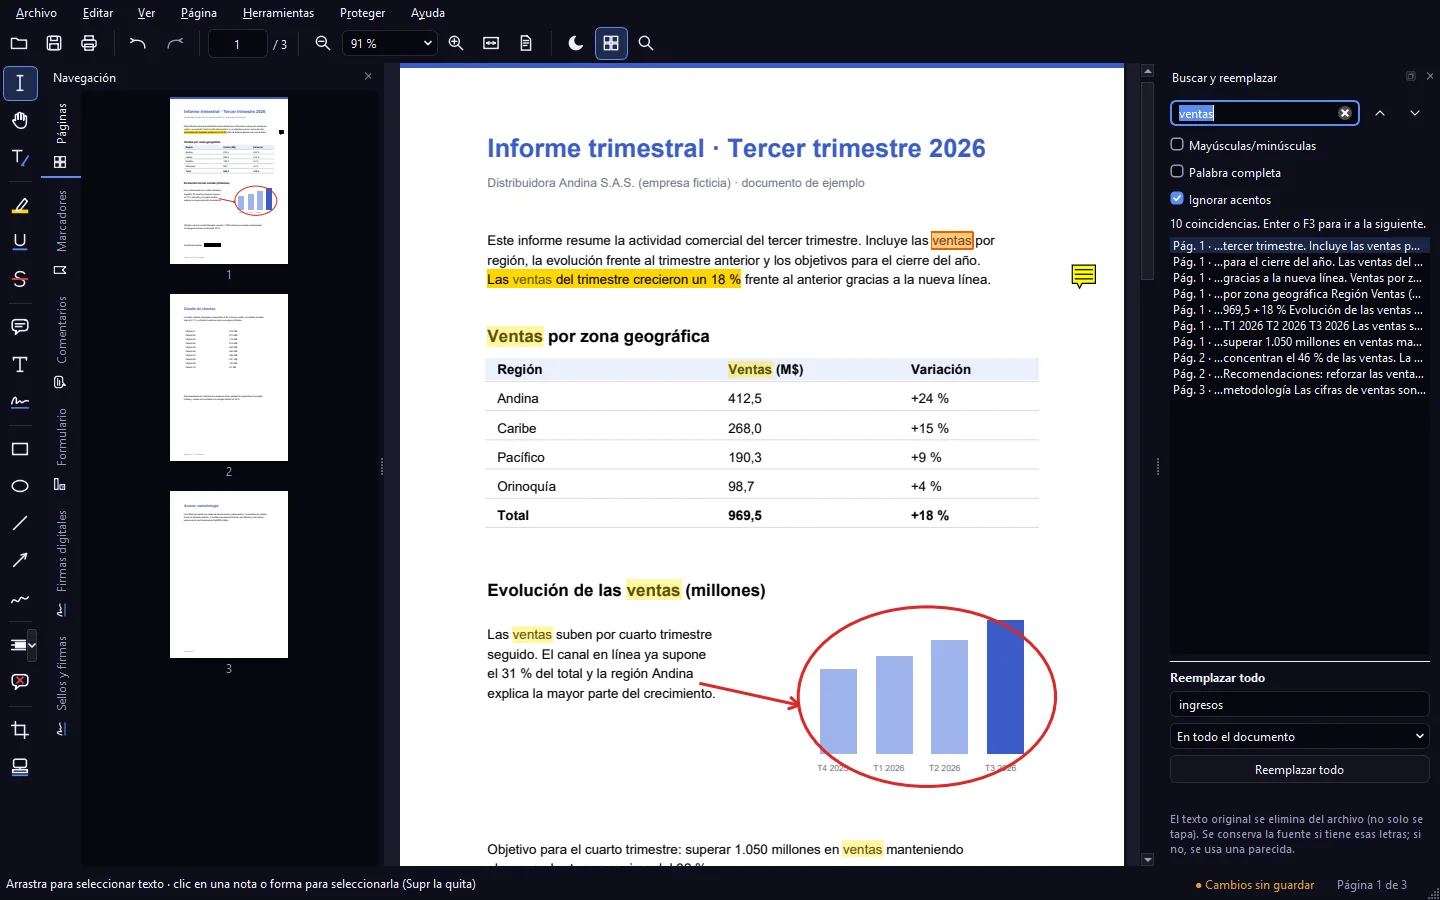Activate the highlight text tool

(20, 206)
